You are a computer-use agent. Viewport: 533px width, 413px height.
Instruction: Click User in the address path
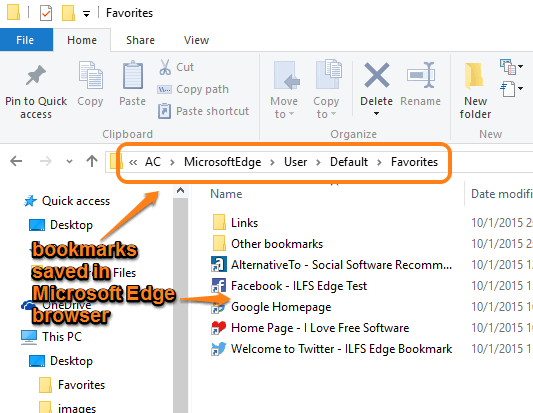296,162
